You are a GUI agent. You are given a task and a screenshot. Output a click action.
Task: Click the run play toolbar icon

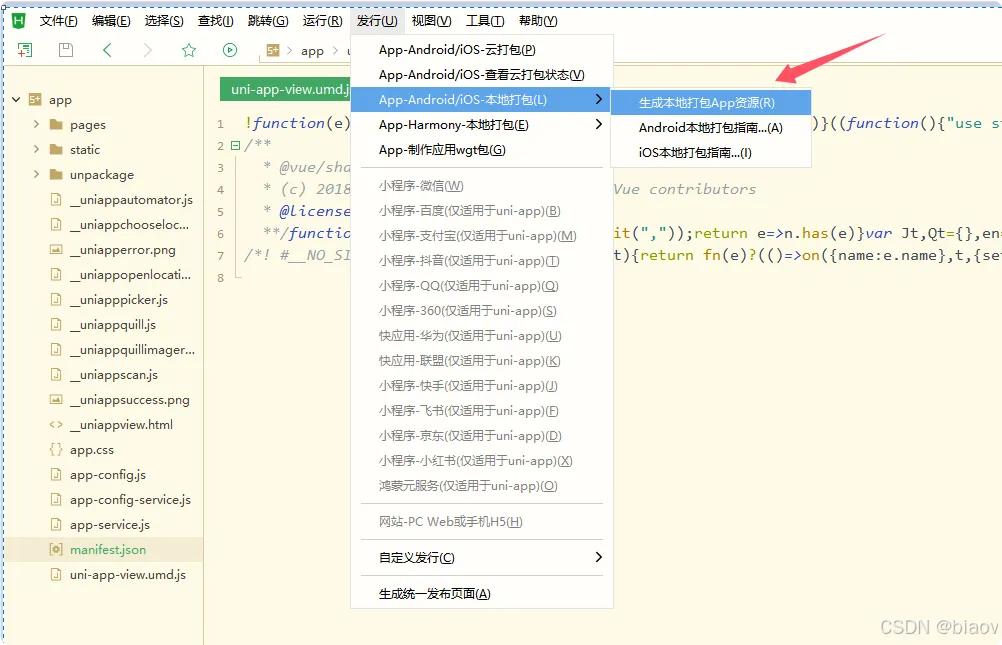coord(230,50)
